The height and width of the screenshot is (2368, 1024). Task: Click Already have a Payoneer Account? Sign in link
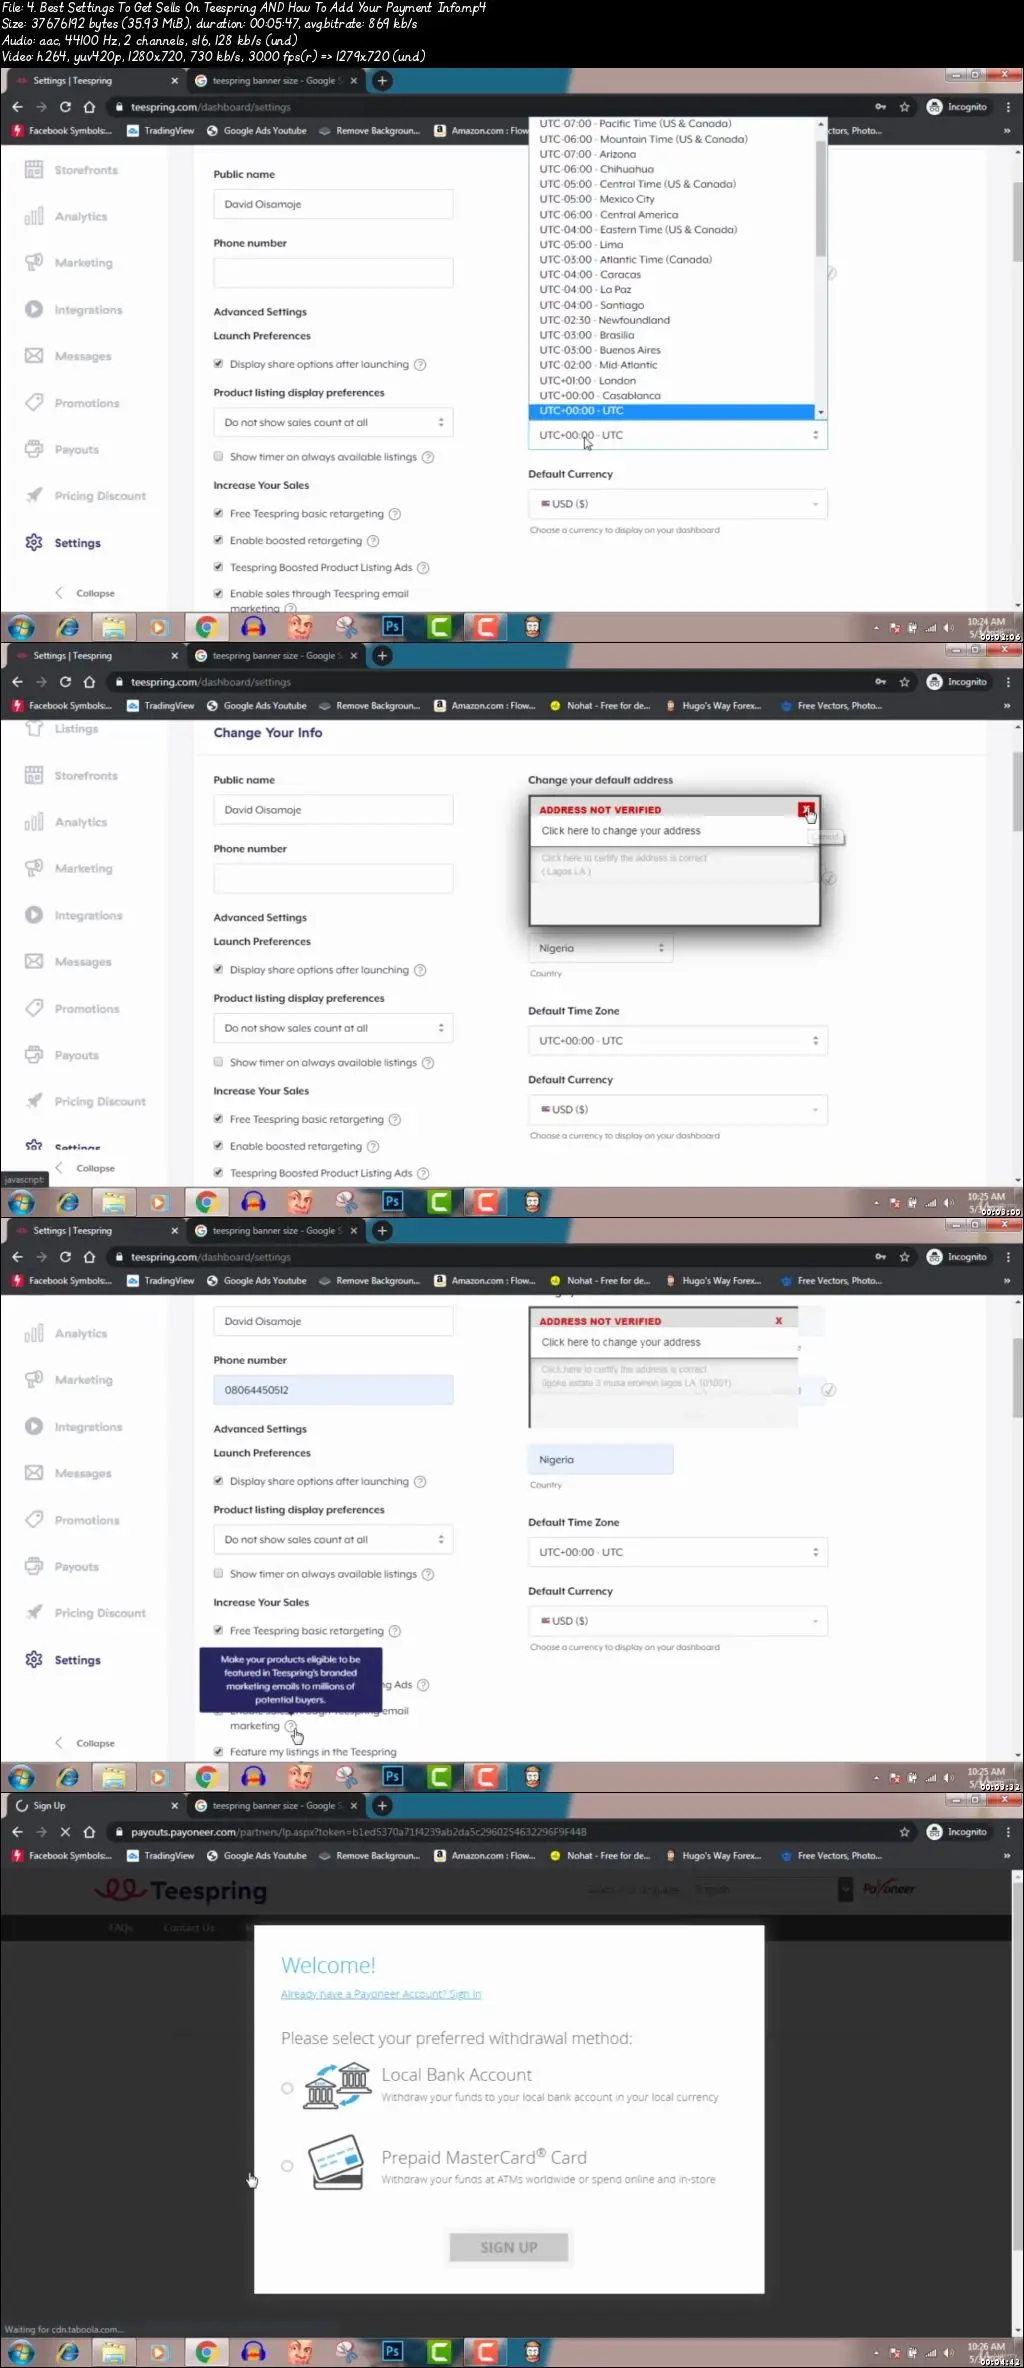pyautogui.click(x=381, y=1994)
